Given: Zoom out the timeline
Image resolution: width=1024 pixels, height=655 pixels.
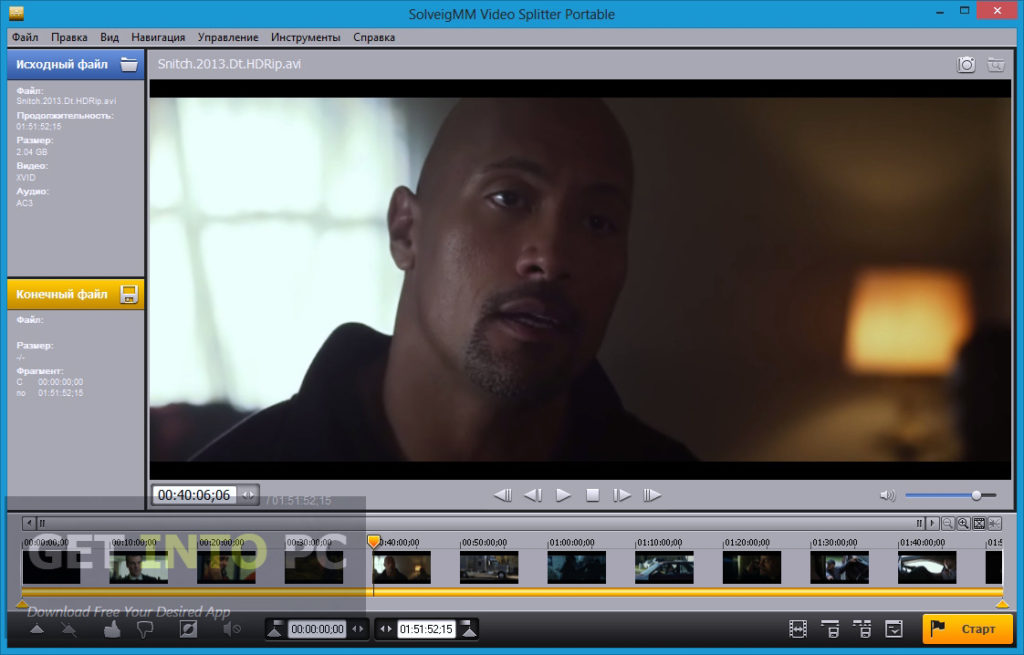Looking at the screenshot, I should pos(948,523).
